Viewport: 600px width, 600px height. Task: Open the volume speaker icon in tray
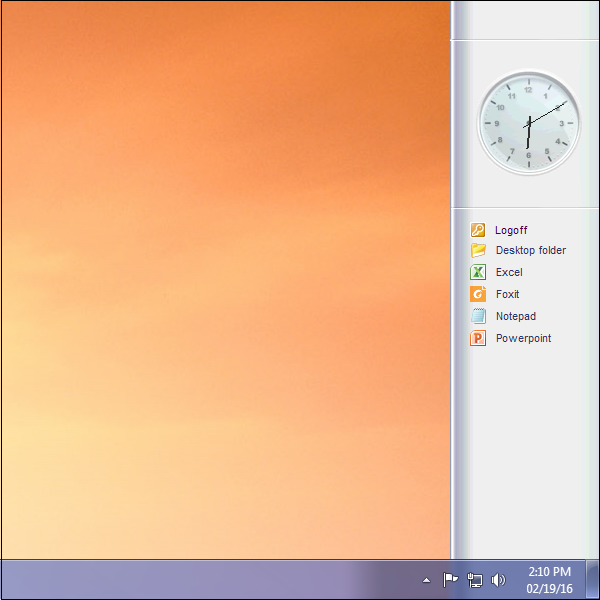tap(499, 580)
